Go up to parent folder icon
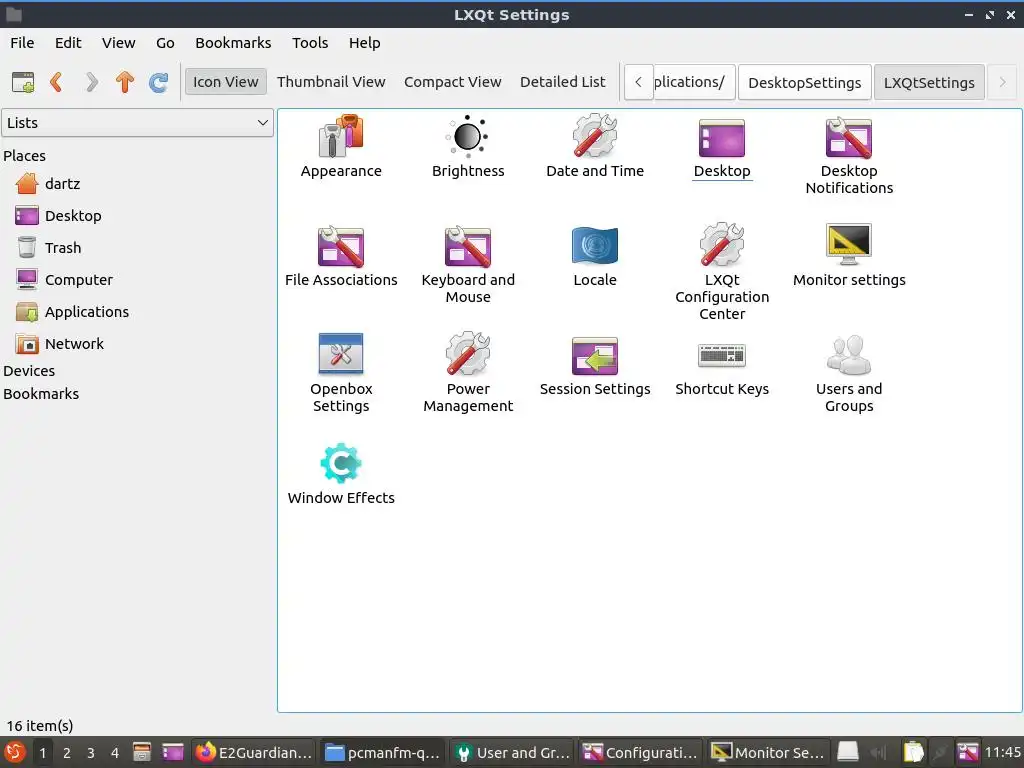This screenshot has height=768, width=1024. pos(125,82)
